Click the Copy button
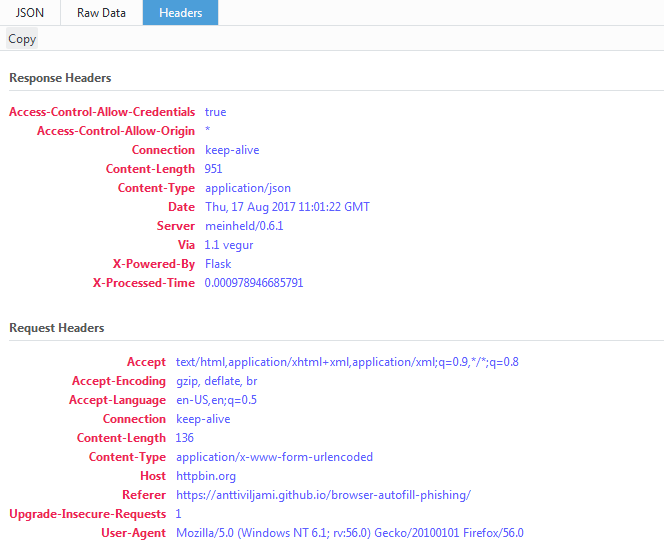Screen dimensions: 664x554 pyautogui.click(x=22, y=39)
